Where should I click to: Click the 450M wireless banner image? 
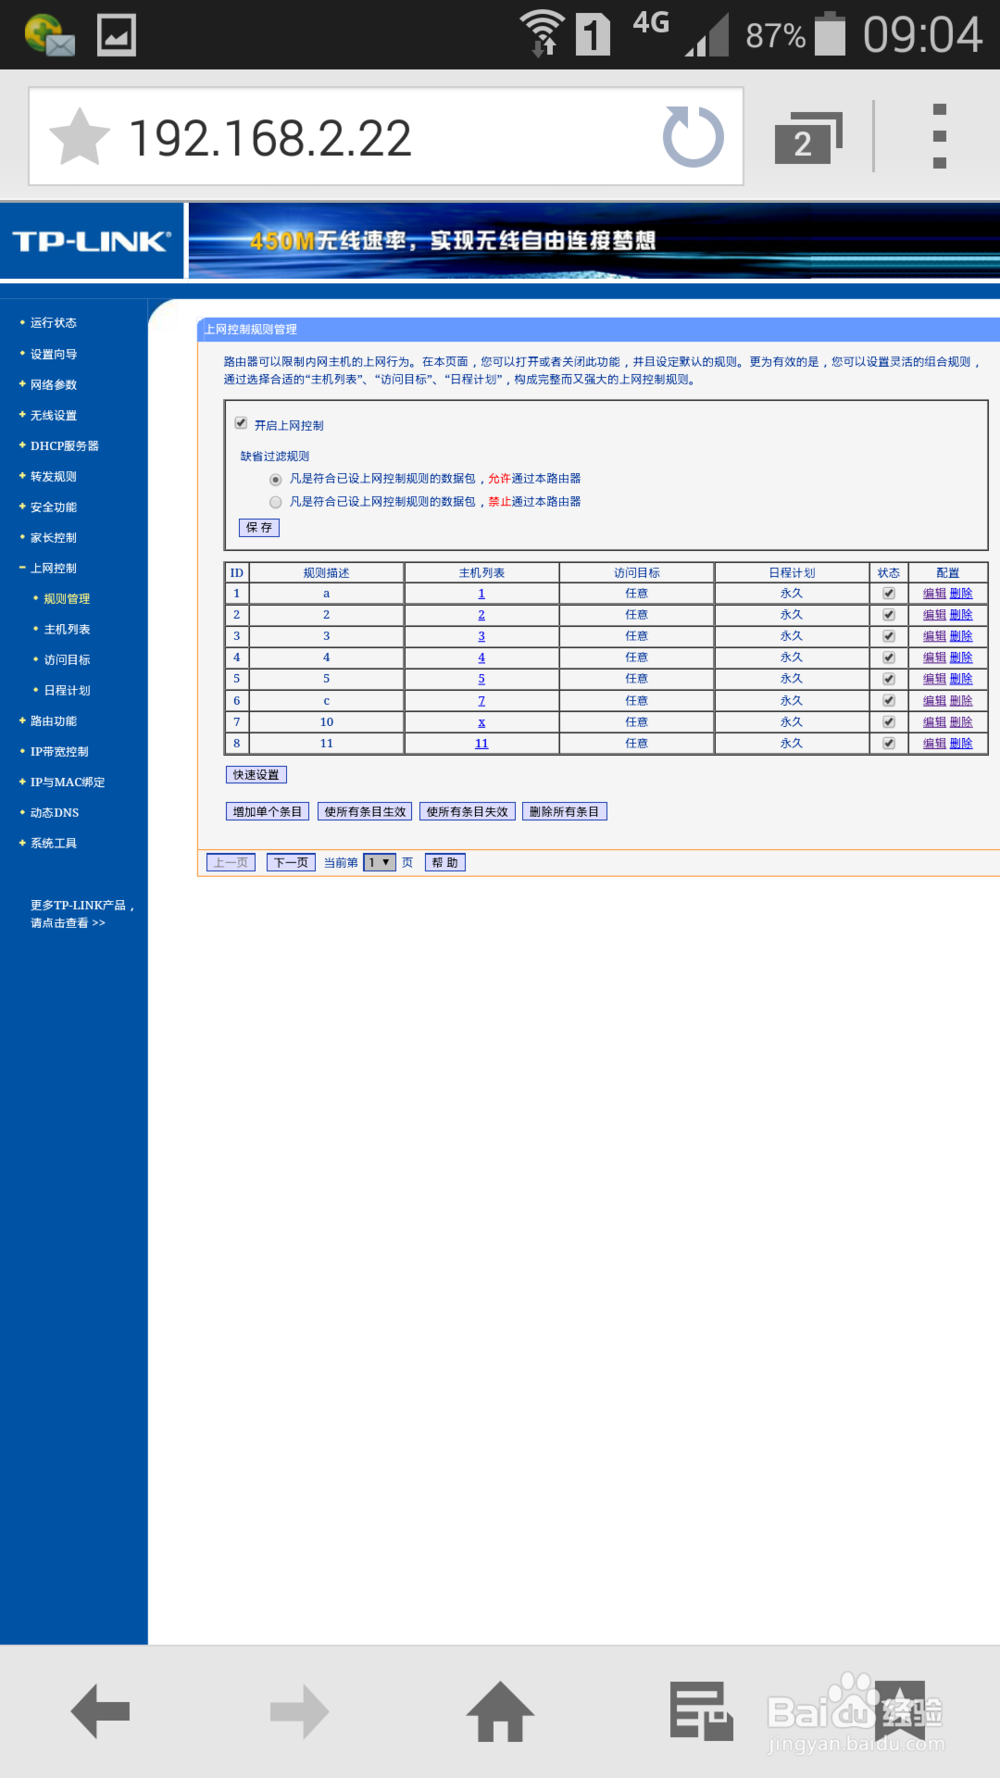[x=594, y=241]
